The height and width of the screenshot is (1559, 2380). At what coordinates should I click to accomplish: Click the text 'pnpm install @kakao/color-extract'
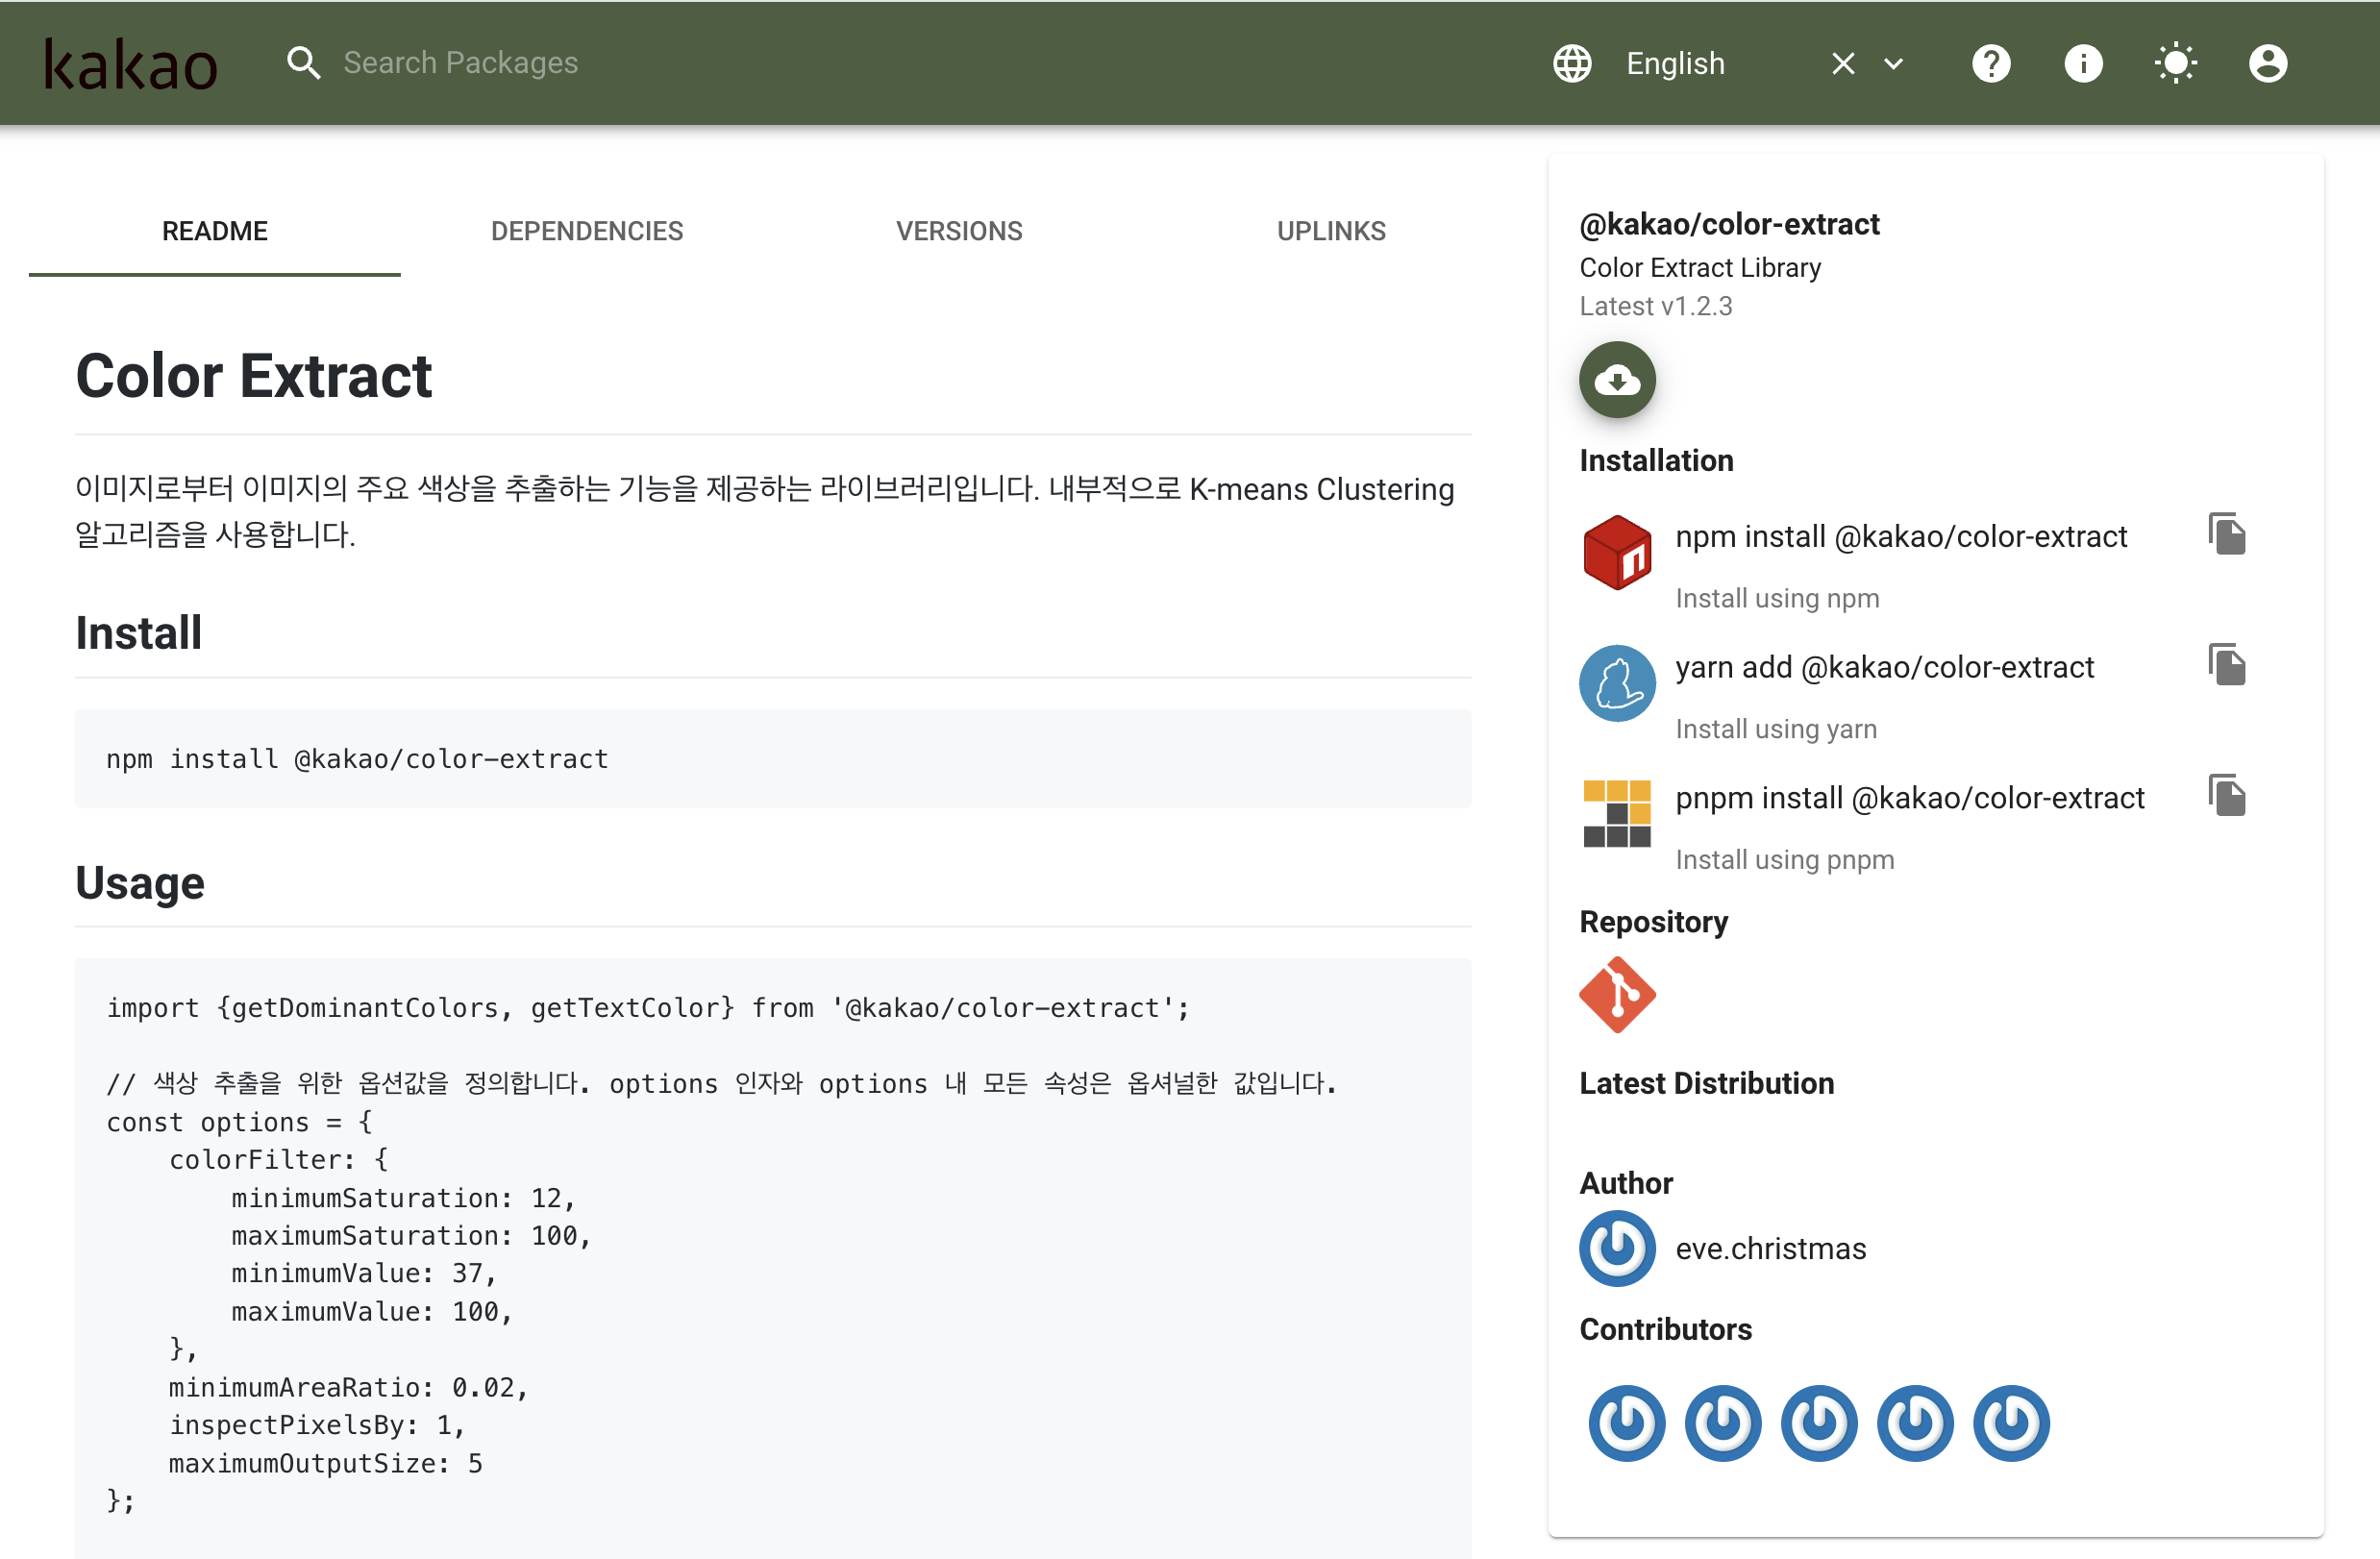1910,798
